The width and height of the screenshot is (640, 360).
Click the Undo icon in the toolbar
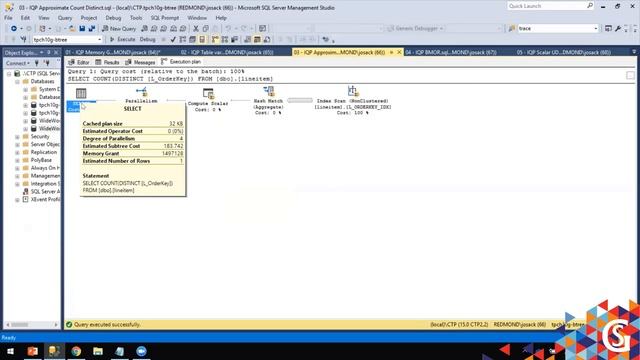(228, 29)
